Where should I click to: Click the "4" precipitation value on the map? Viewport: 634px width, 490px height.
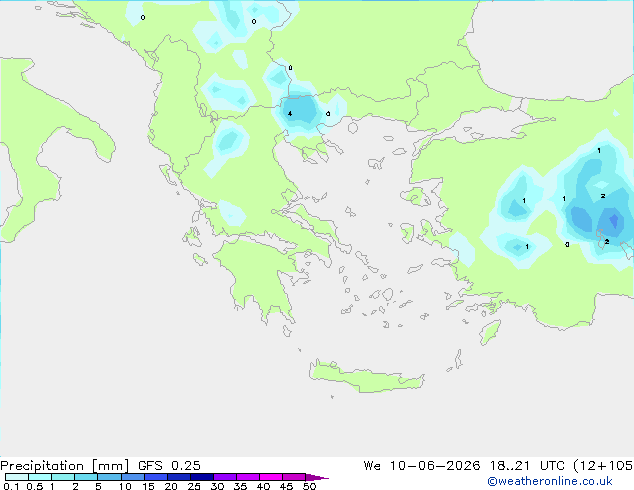pos(290,114)
